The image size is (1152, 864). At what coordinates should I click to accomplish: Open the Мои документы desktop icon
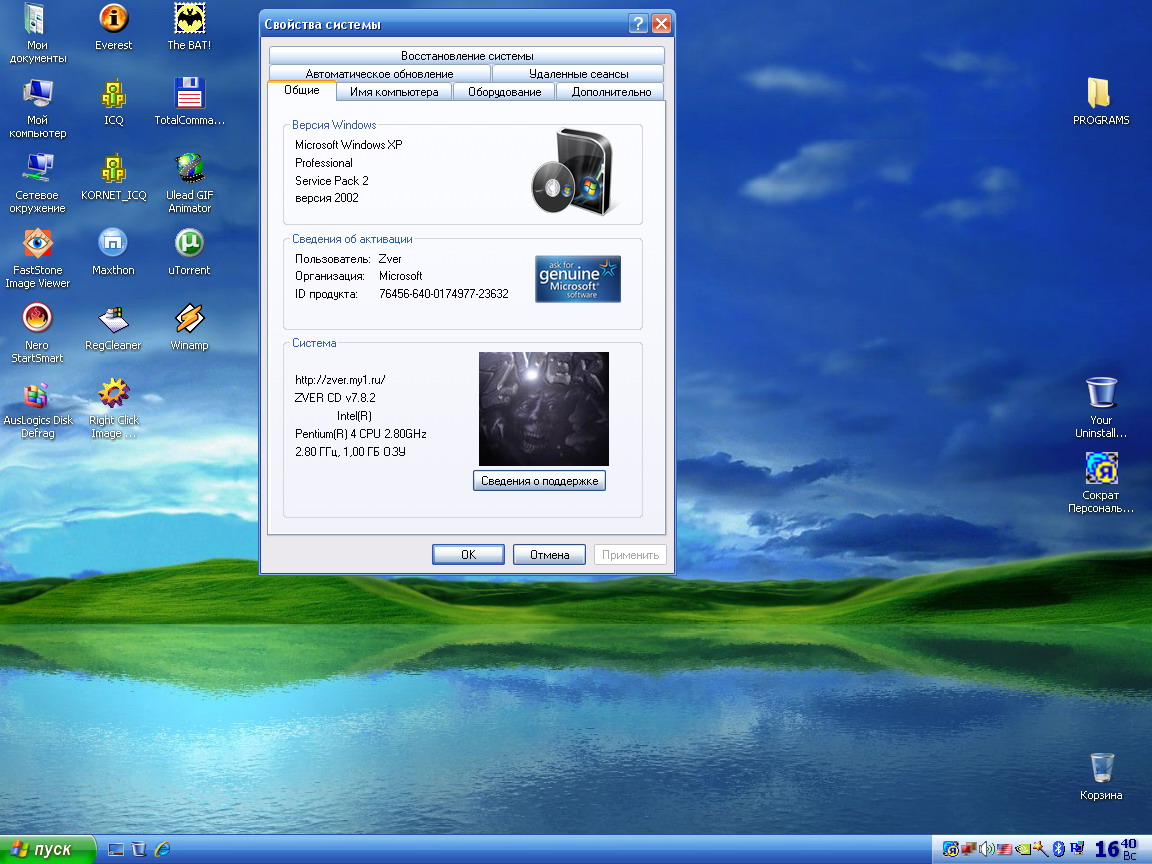(x=37, y=33)
